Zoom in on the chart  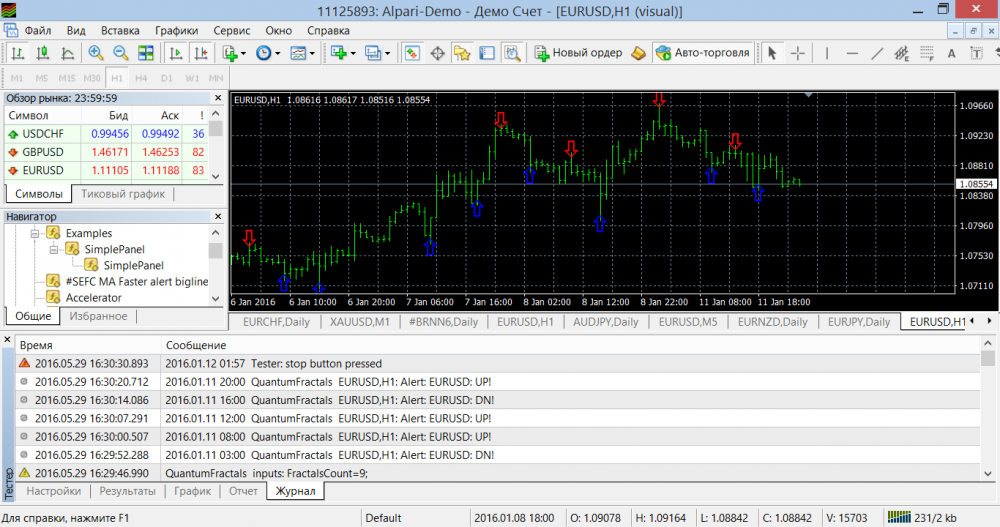click(x=96, y=53)
